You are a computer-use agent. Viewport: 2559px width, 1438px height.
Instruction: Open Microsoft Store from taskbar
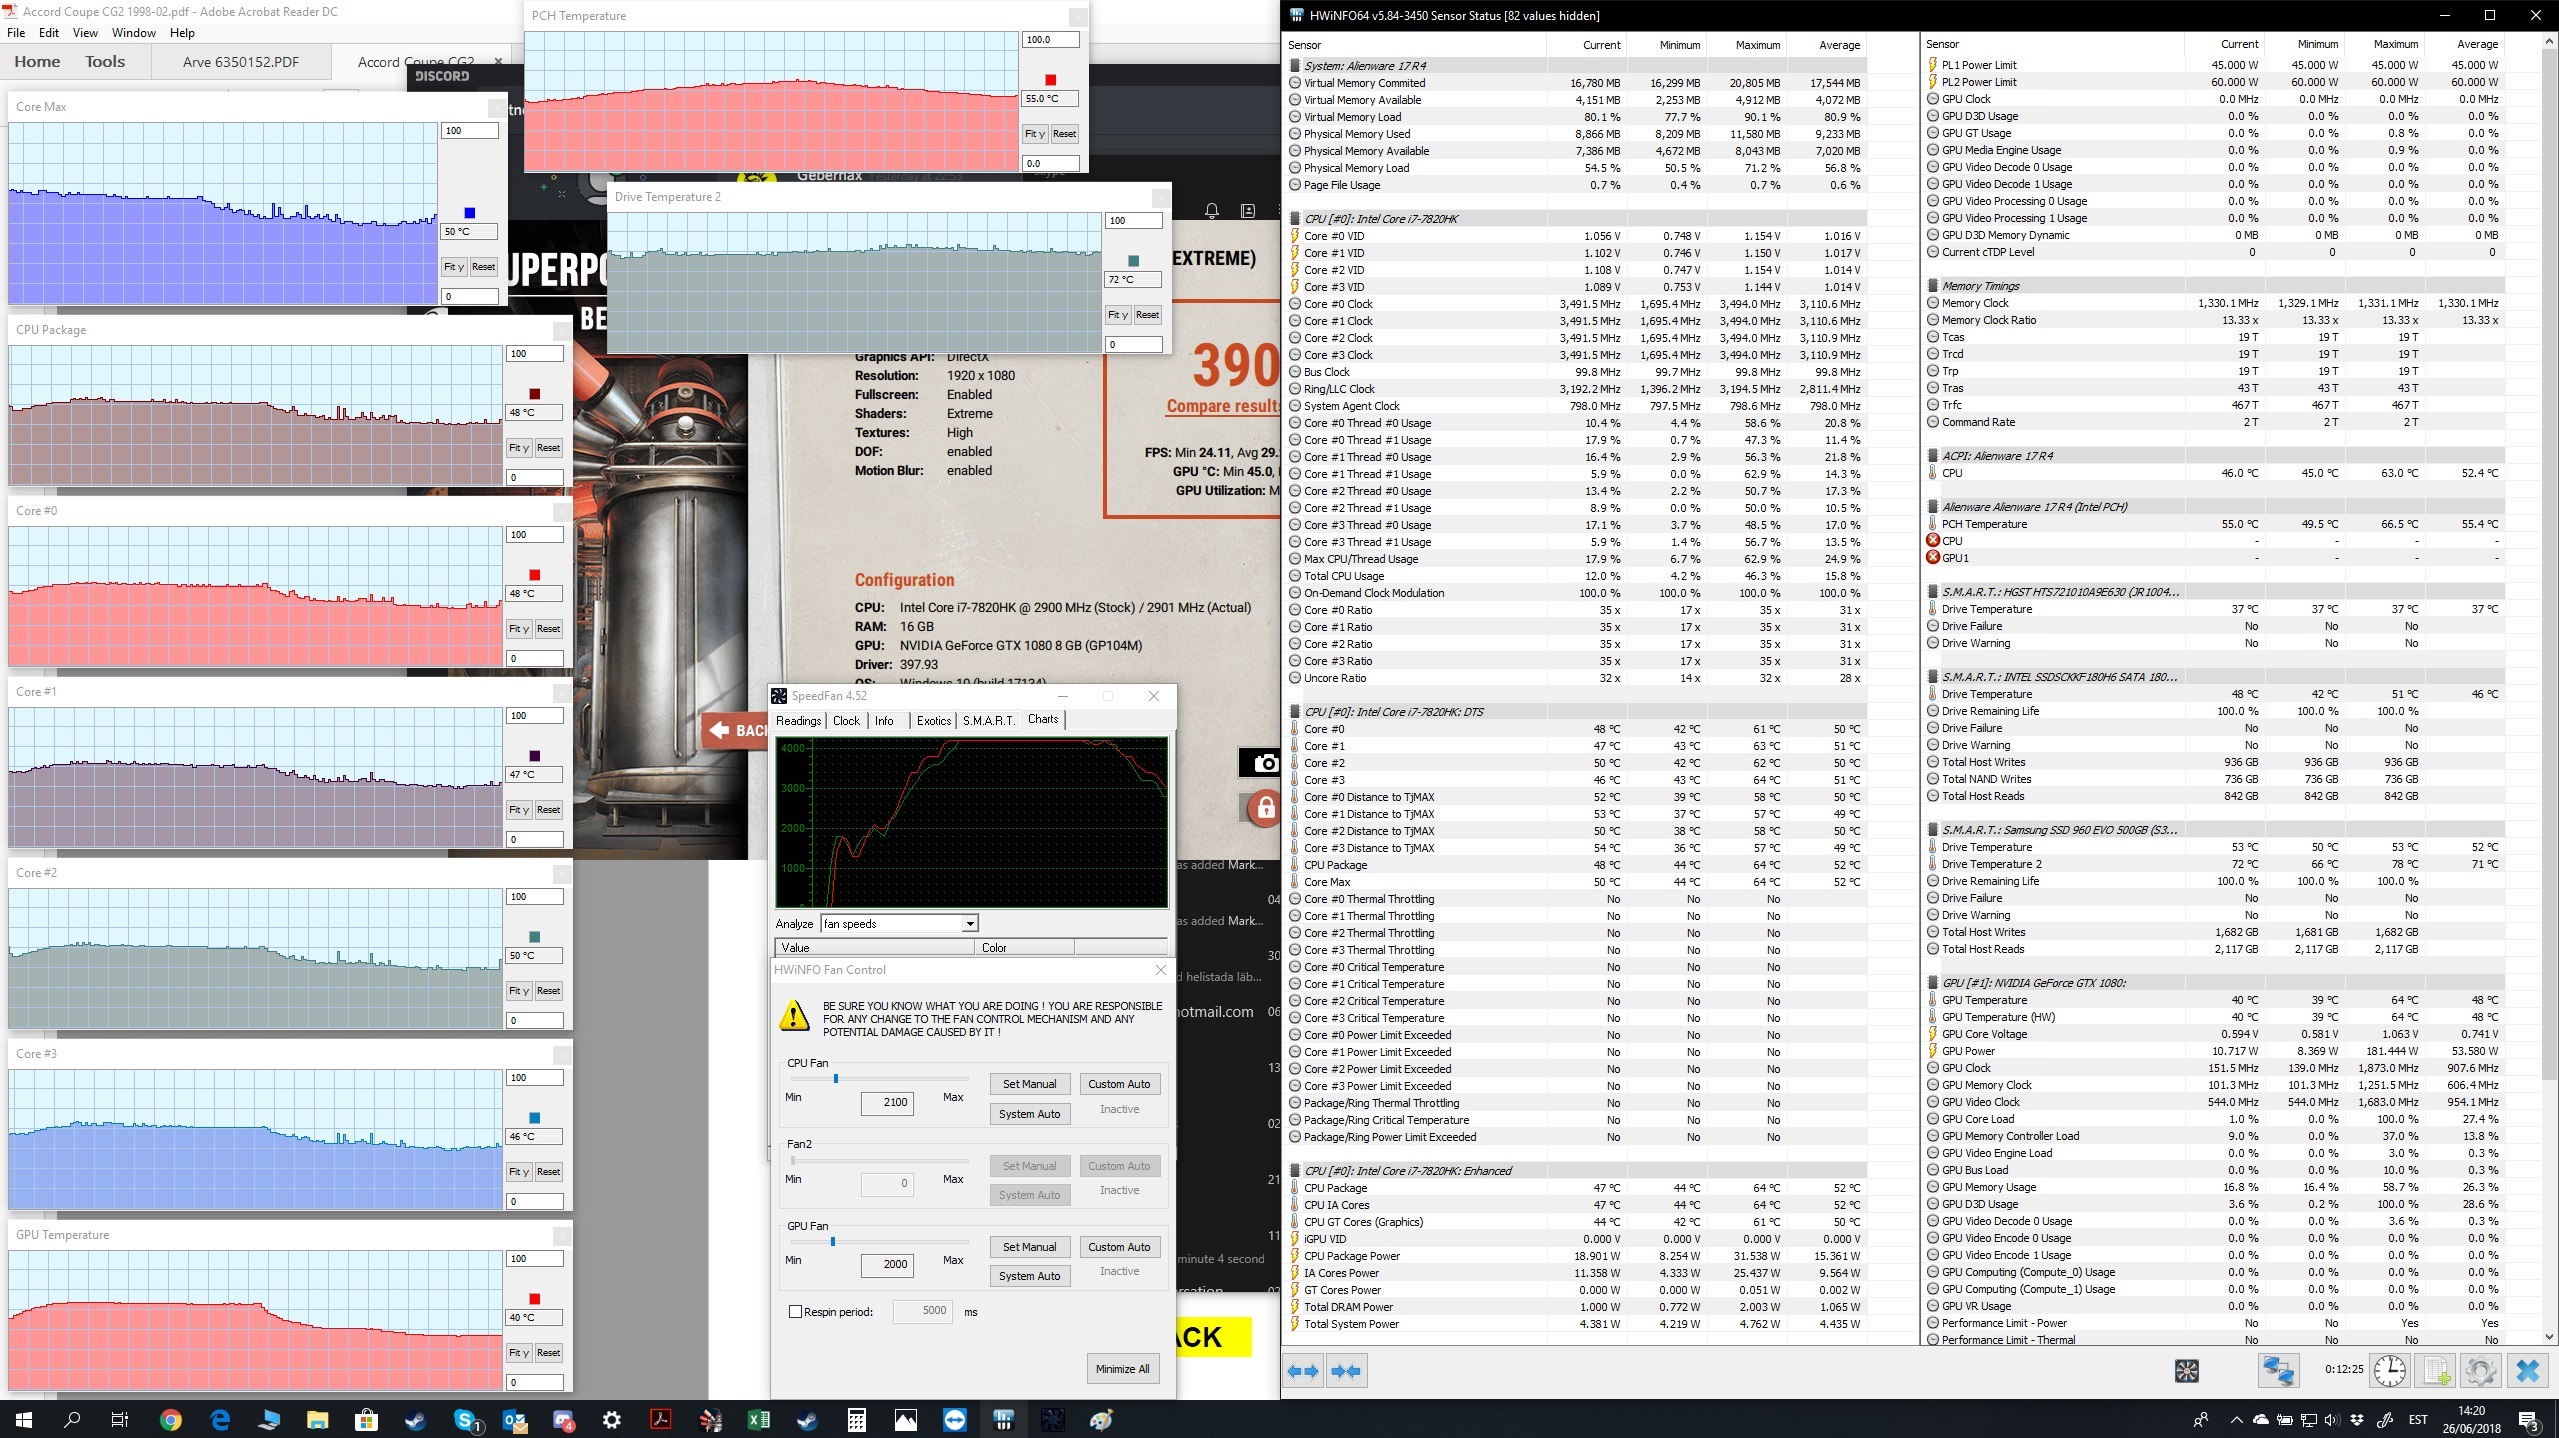coord(366,1420)
